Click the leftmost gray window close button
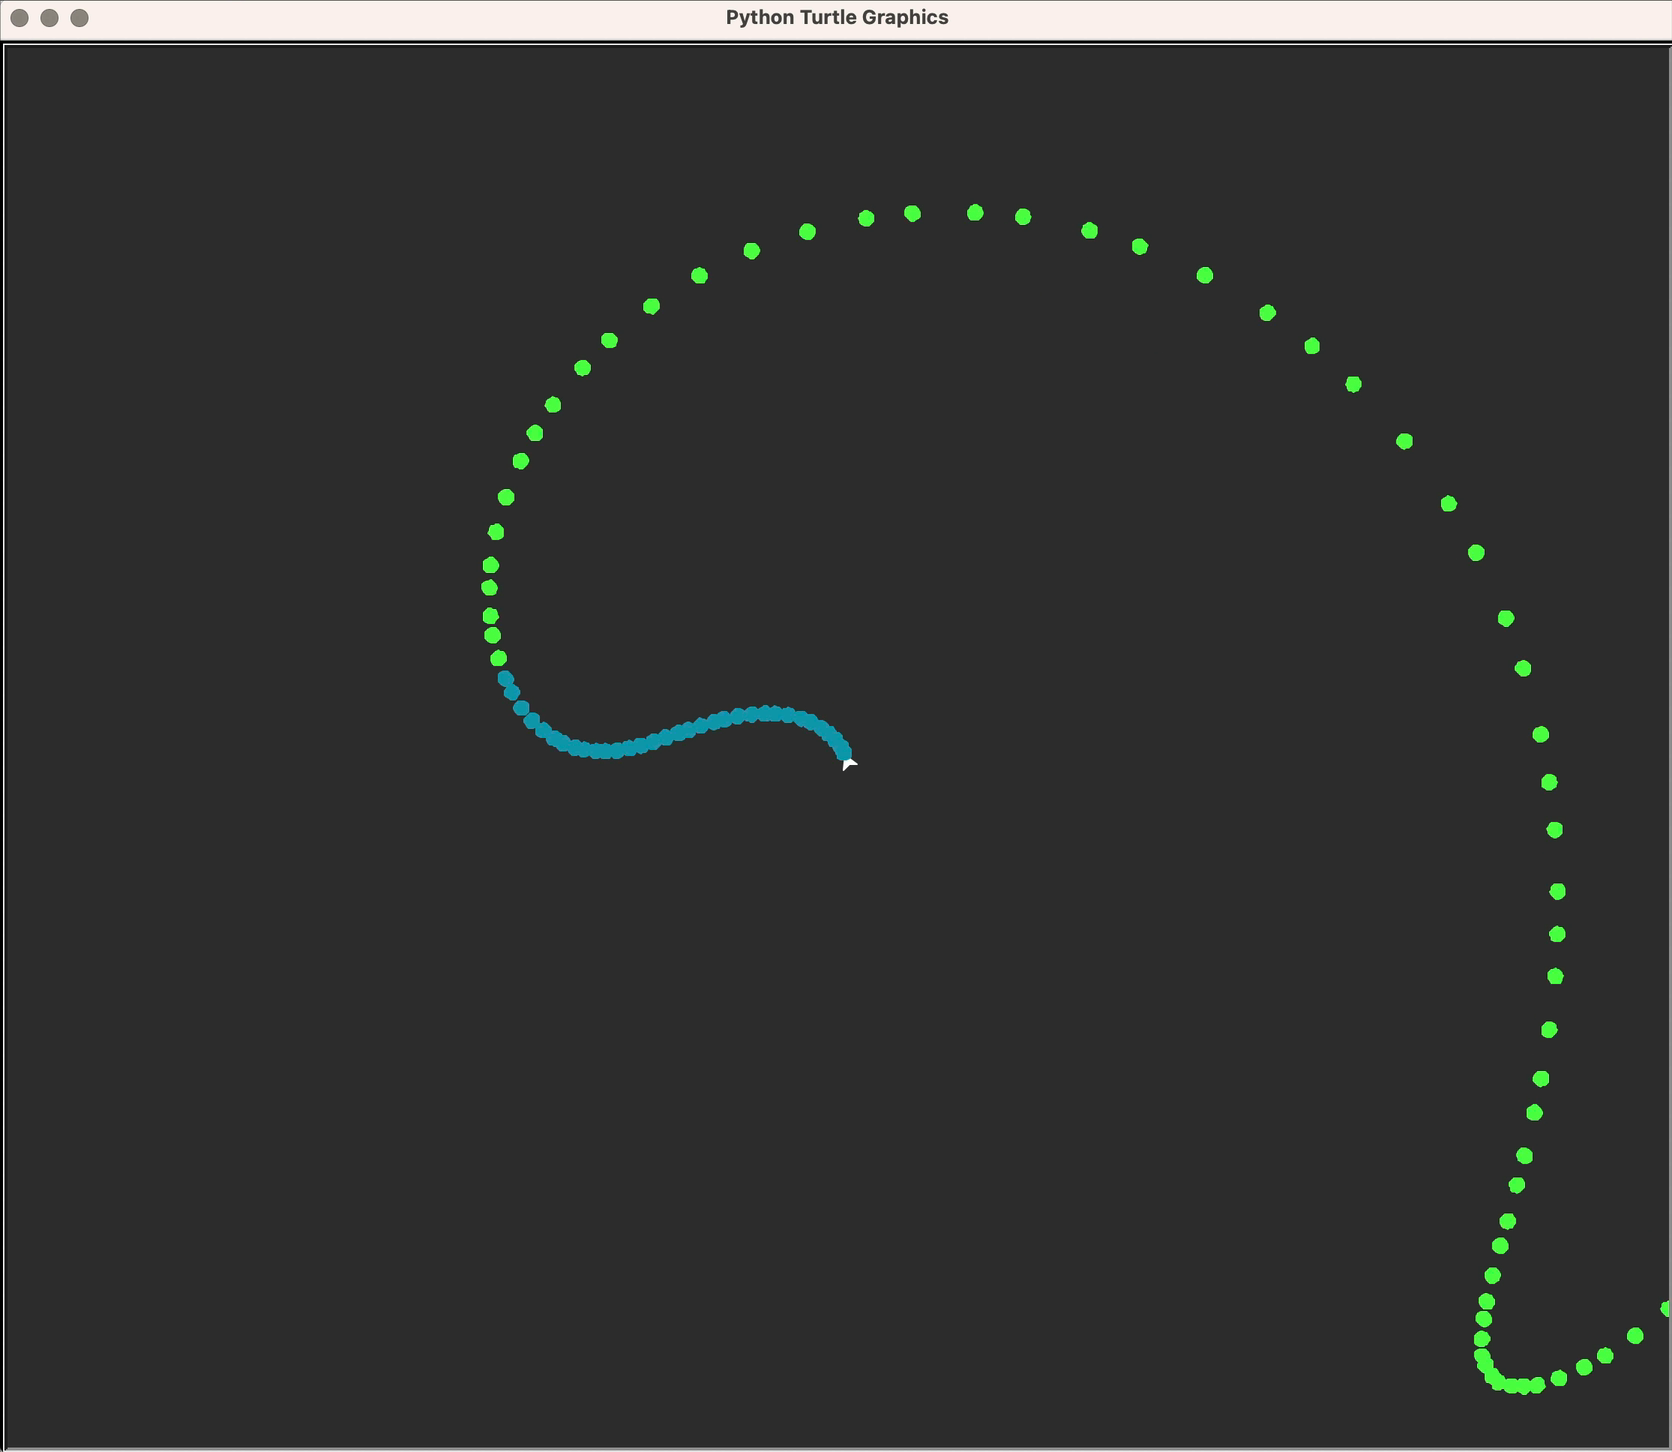 point(19,18)
